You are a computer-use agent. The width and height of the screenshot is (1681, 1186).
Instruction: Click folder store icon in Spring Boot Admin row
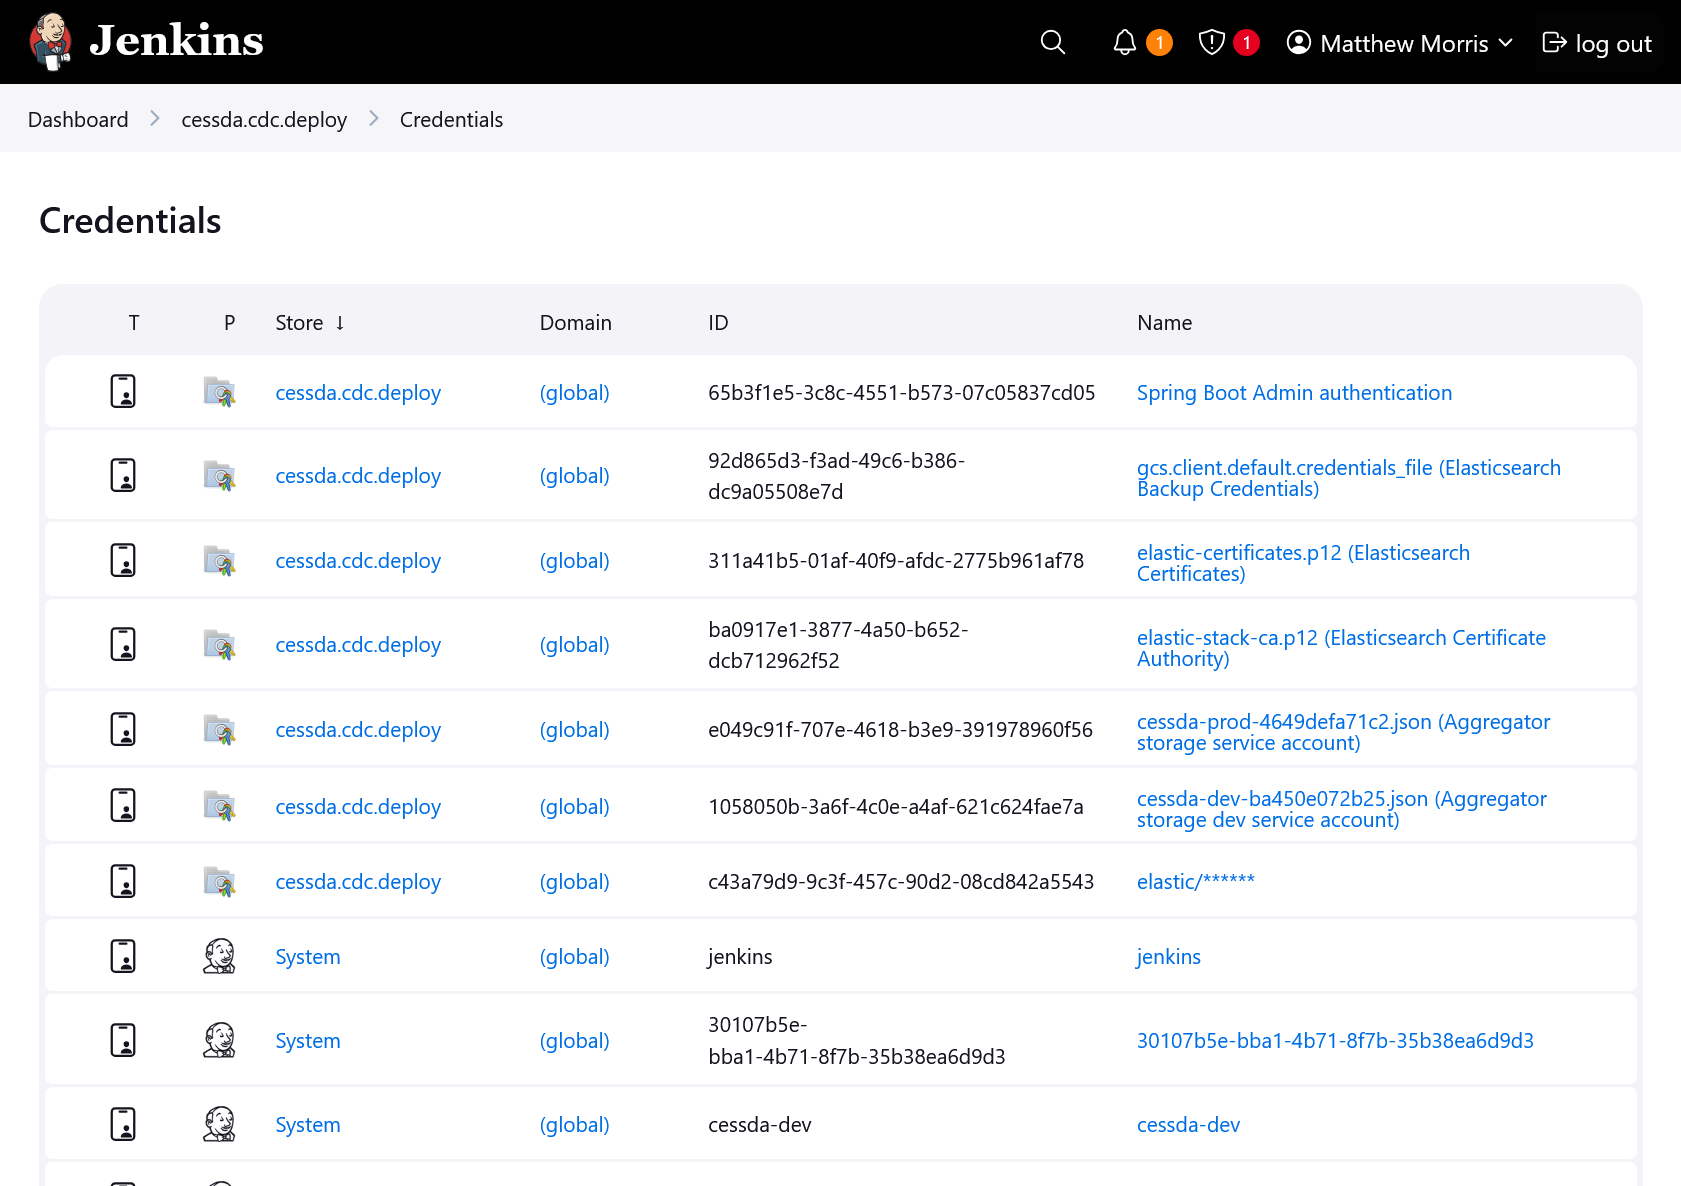(x=219, y=391)
